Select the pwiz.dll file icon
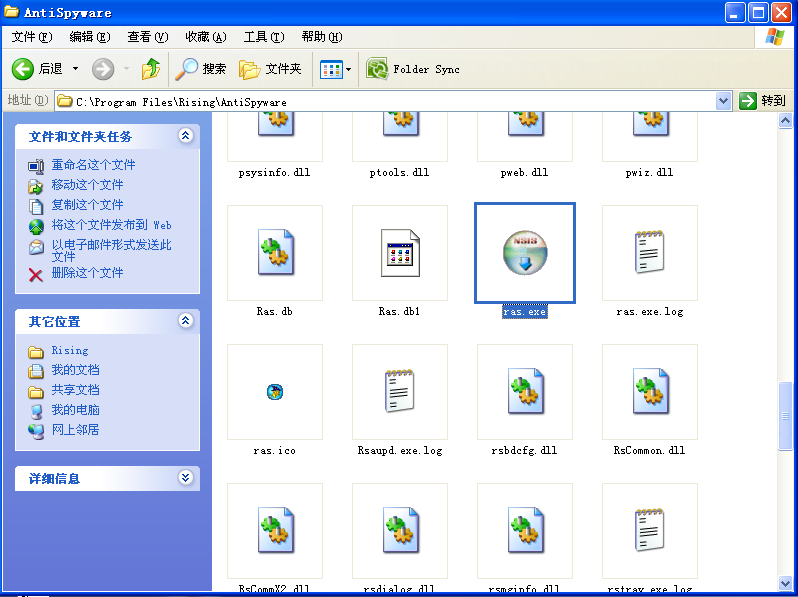Image resolution: width=798 pixels, height=597 pixels. coord(650,125)
